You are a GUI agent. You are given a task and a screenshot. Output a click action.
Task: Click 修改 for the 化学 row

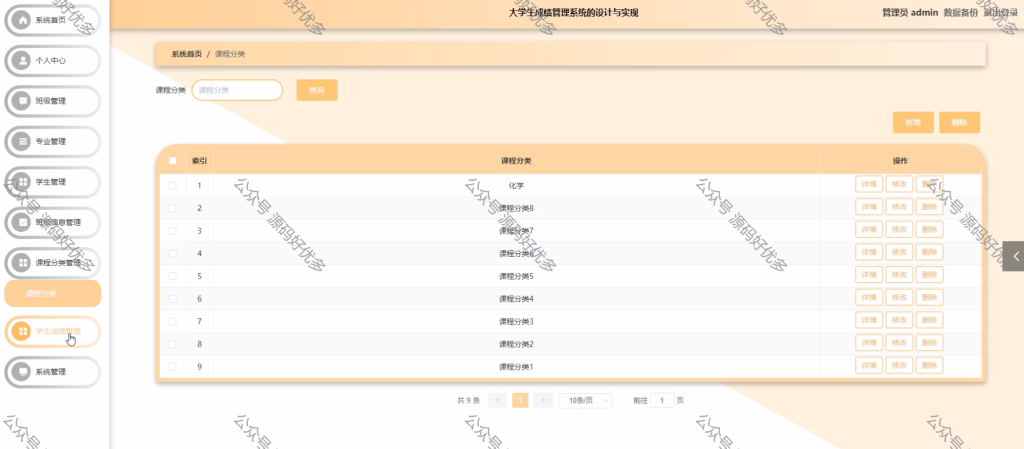click(x=899, y=185)
